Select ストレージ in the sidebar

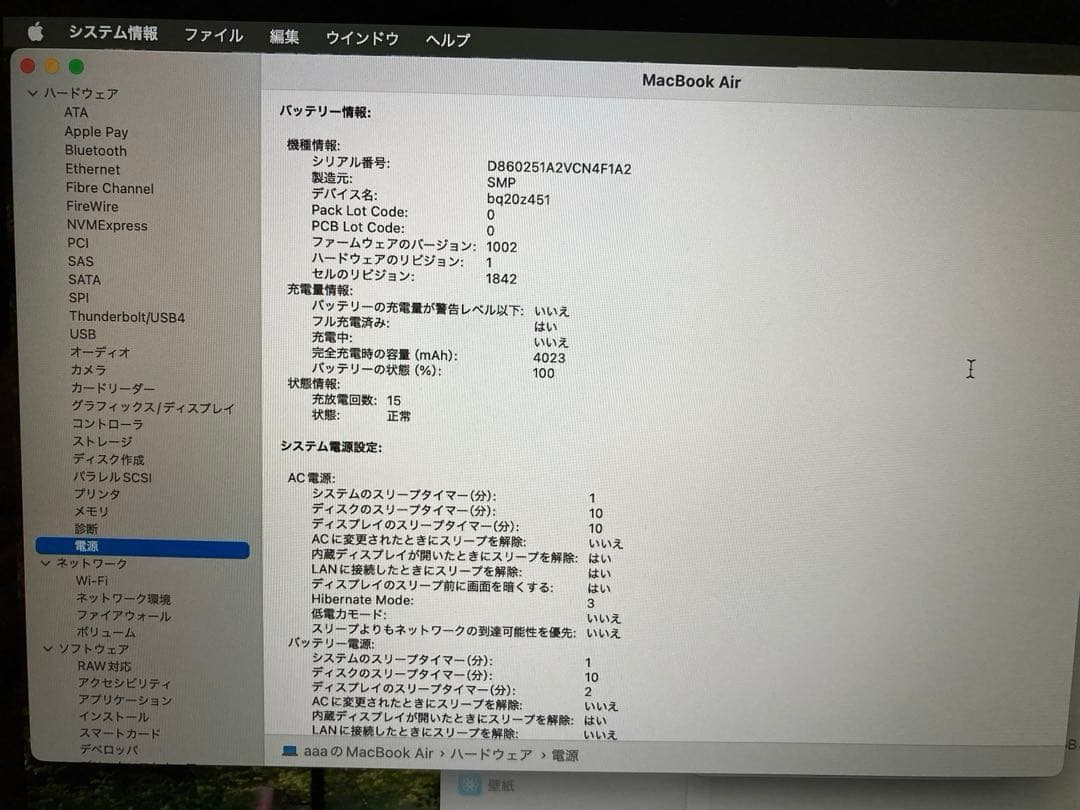point(102,442)
